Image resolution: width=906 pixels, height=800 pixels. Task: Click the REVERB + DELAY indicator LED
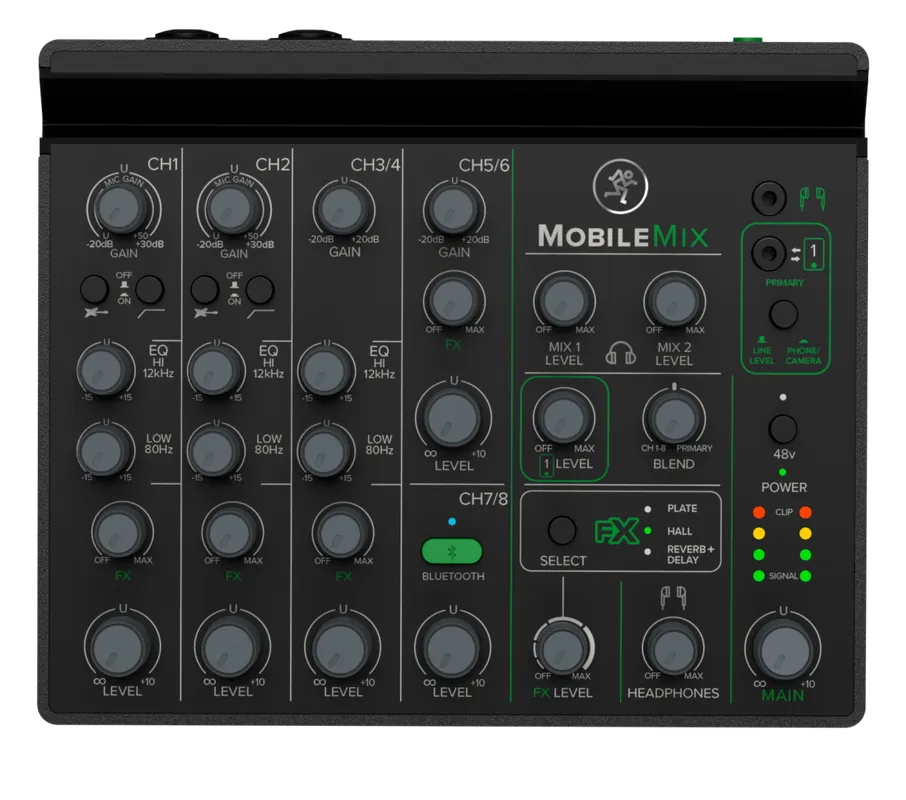tap(648, 552)
